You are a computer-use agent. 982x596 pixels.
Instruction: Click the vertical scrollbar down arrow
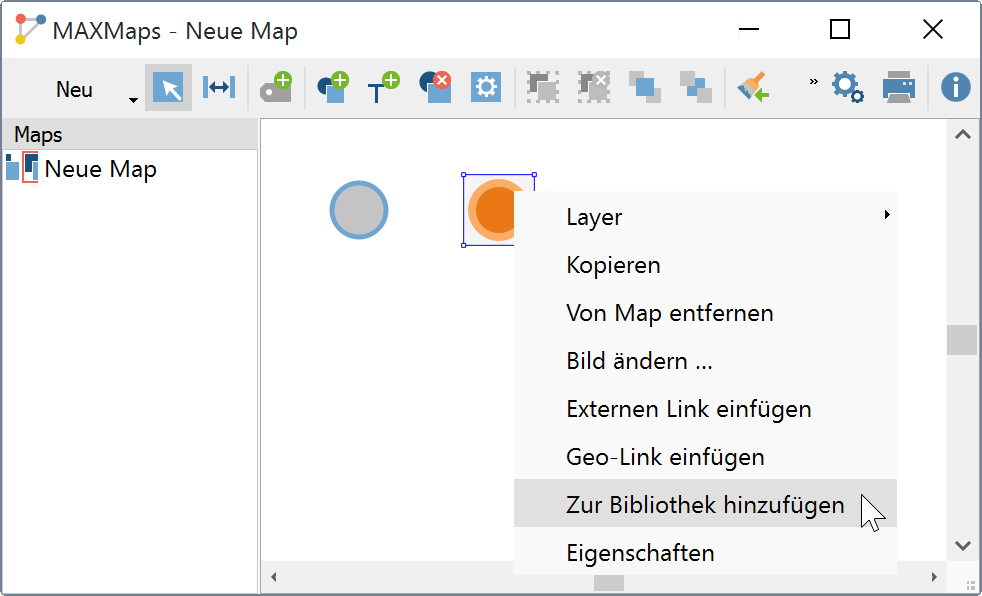963,545
